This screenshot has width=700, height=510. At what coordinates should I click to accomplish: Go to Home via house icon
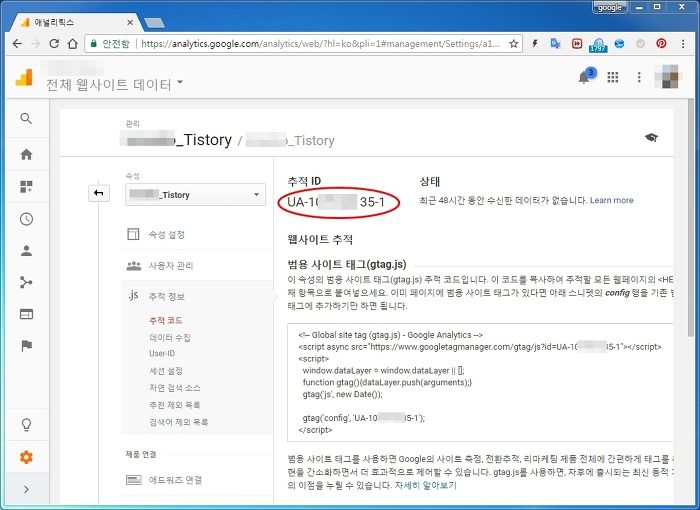[x=26, y=155]
